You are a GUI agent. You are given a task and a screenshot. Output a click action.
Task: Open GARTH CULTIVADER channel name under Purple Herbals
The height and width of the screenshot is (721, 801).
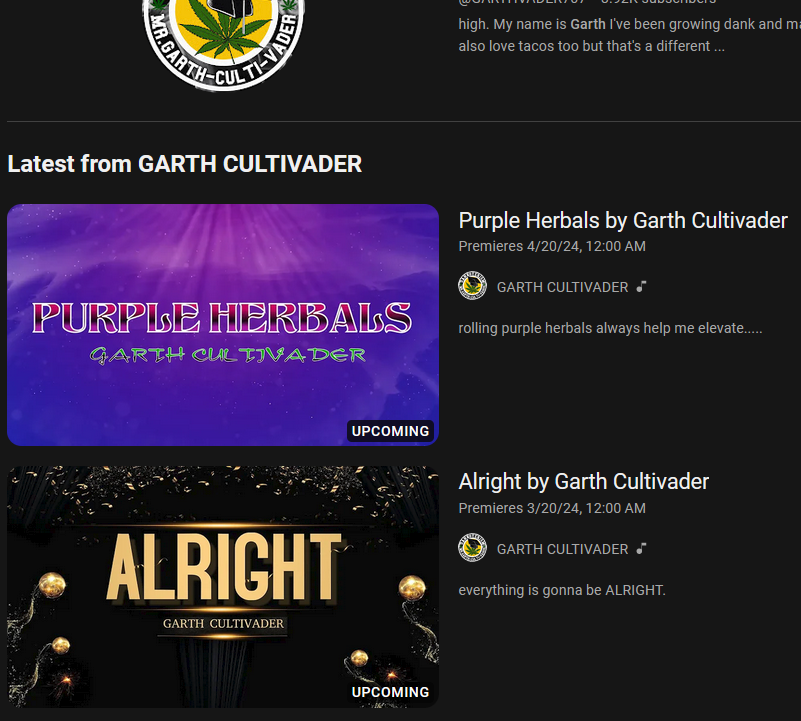pyautogui.click(x=562, y=287)
